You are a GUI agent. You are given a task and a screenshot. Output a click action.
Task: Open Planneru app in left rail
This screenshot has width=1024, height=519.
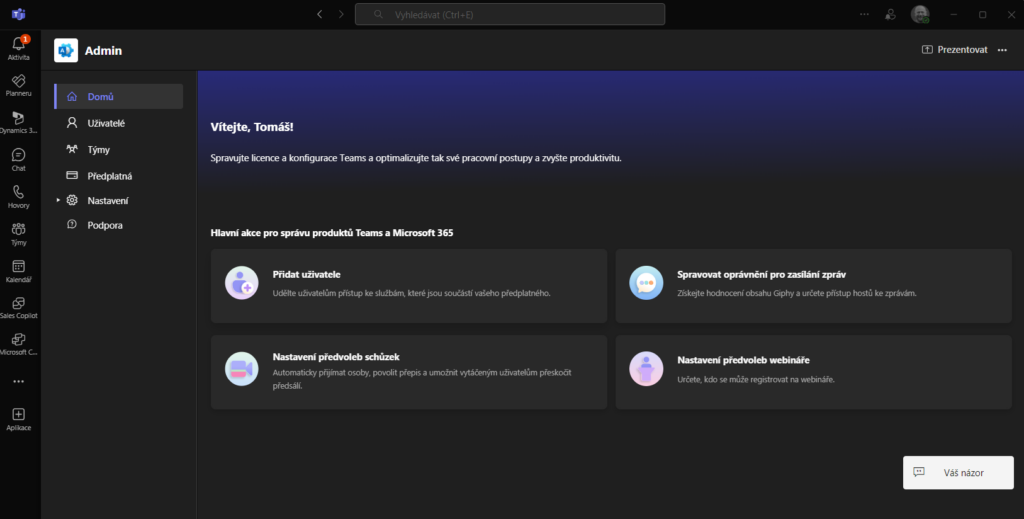coord(18,85)
